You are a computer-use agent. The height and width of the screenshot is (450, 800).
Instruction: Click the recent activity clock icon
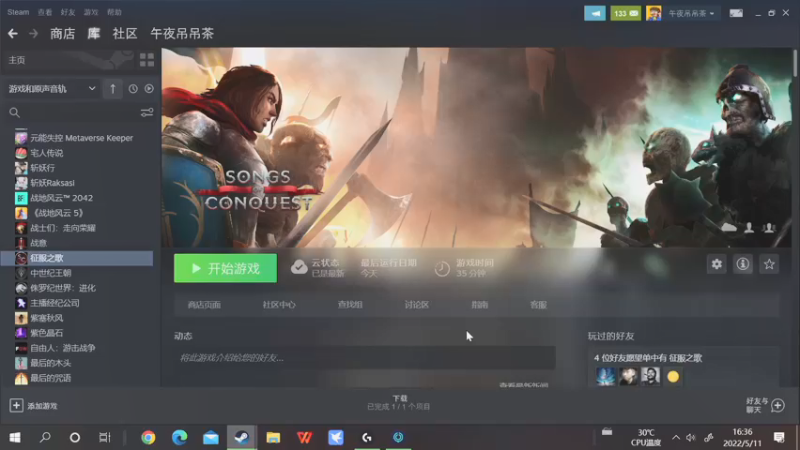133,89
